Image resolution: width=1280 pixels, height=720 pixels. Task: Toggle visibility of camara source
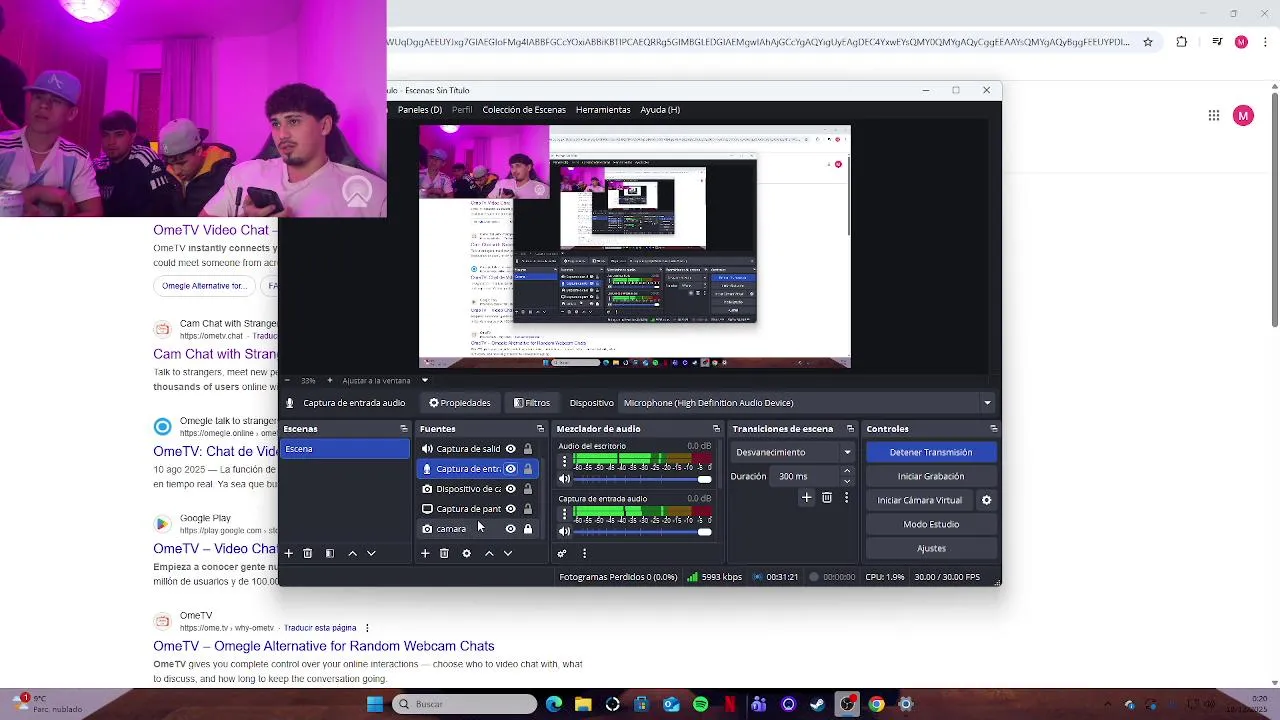(x=511, y=529)
